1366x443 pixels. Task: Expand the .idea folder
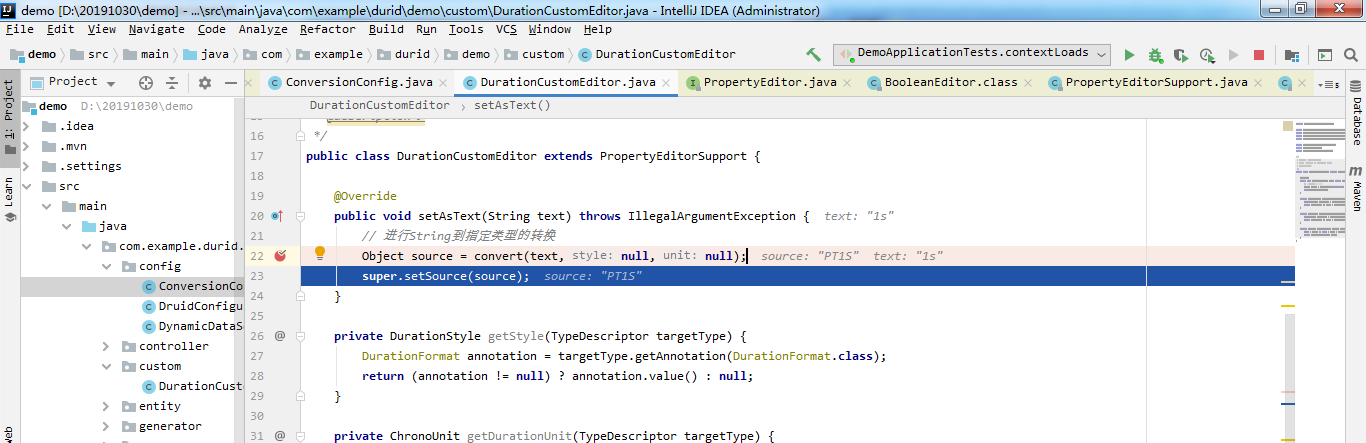pos(28,126)
